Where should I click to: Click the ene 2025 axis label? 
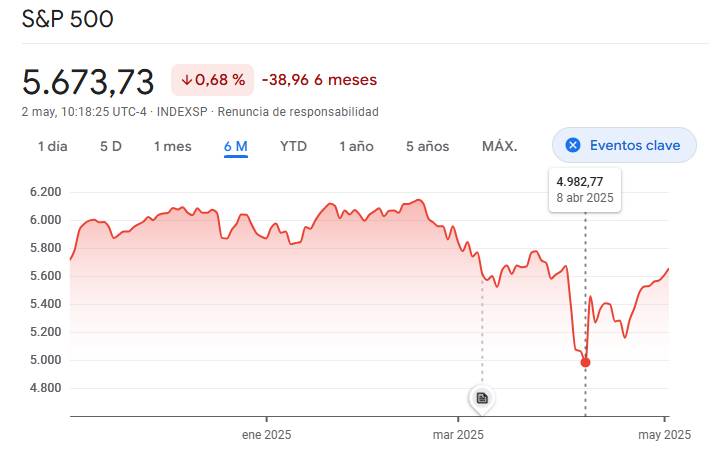[266, 435]
